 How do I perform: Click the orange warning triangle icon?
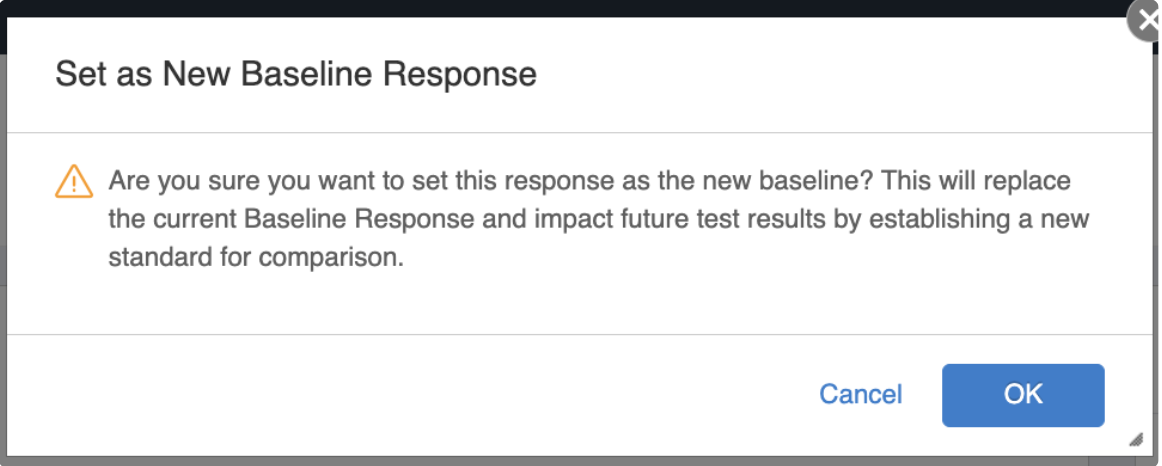click(x=74, y=182)
